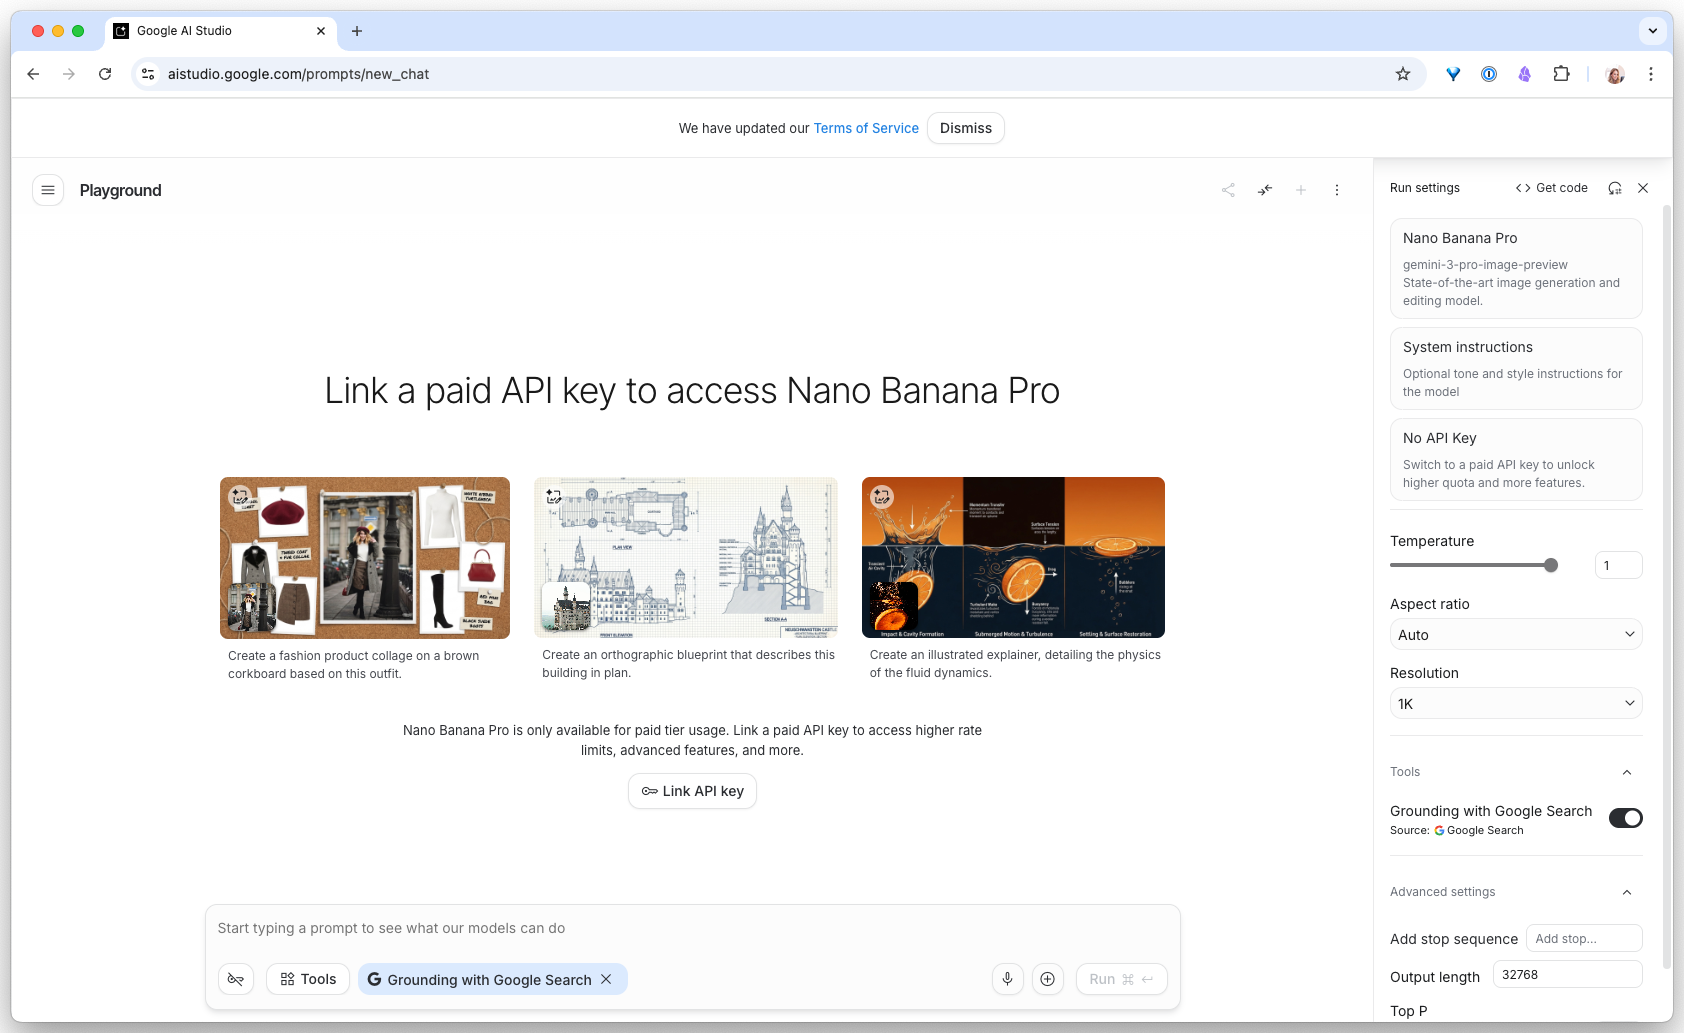Click the Output length field

[1567, 974]
